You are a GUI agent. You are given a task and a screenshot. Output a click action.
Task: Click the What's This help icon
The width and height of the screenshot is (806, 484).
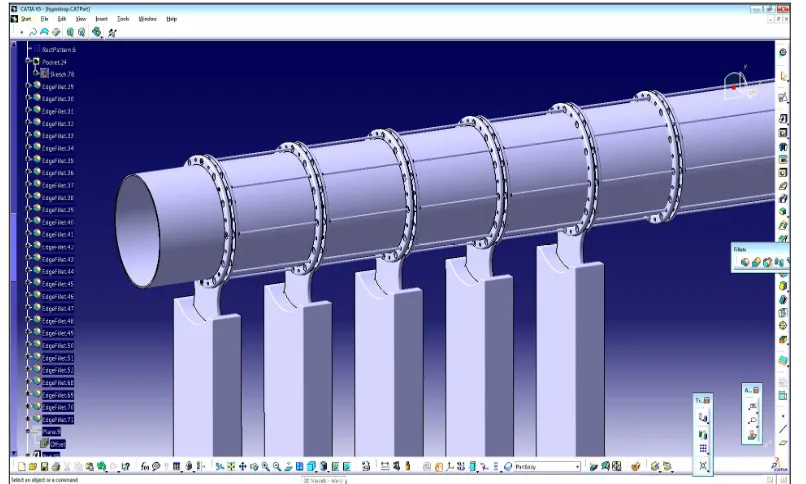point(126,467)
